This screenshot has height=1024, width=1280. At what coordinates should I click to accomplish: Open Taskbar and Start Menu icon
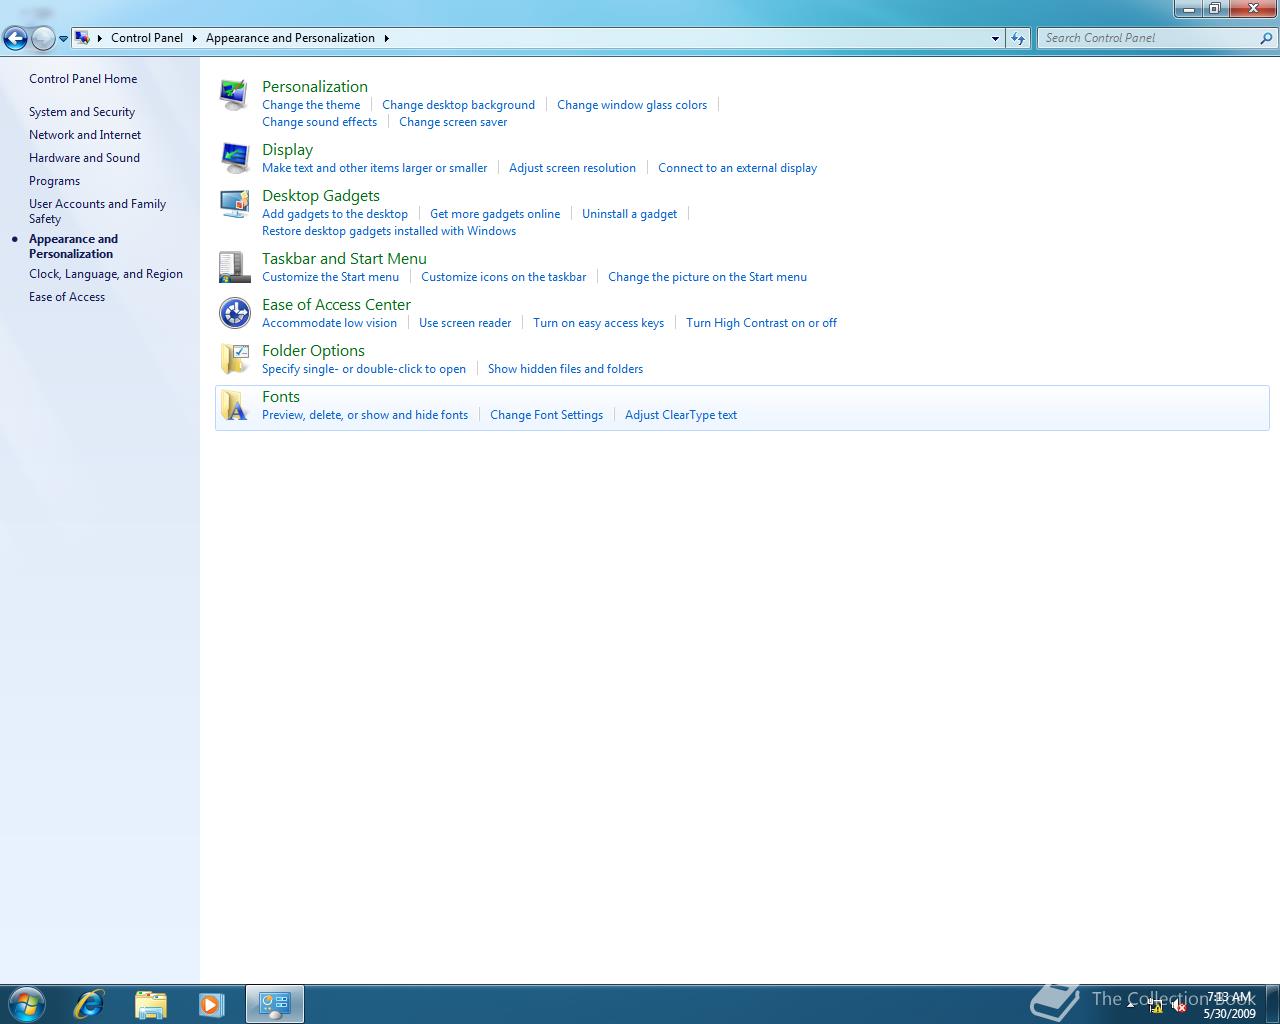(234, 267)
